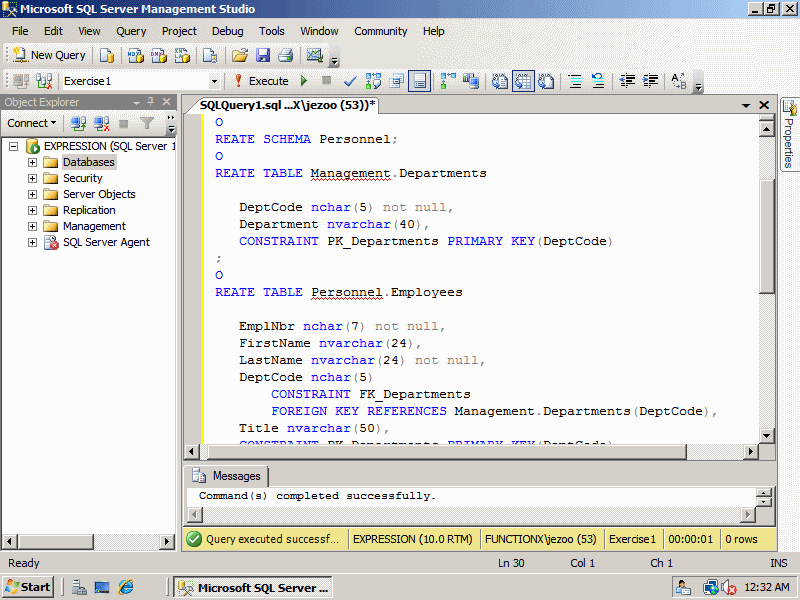Open the Community menu
The height and width of the screenshot is (600, 800).
[381, 31]
